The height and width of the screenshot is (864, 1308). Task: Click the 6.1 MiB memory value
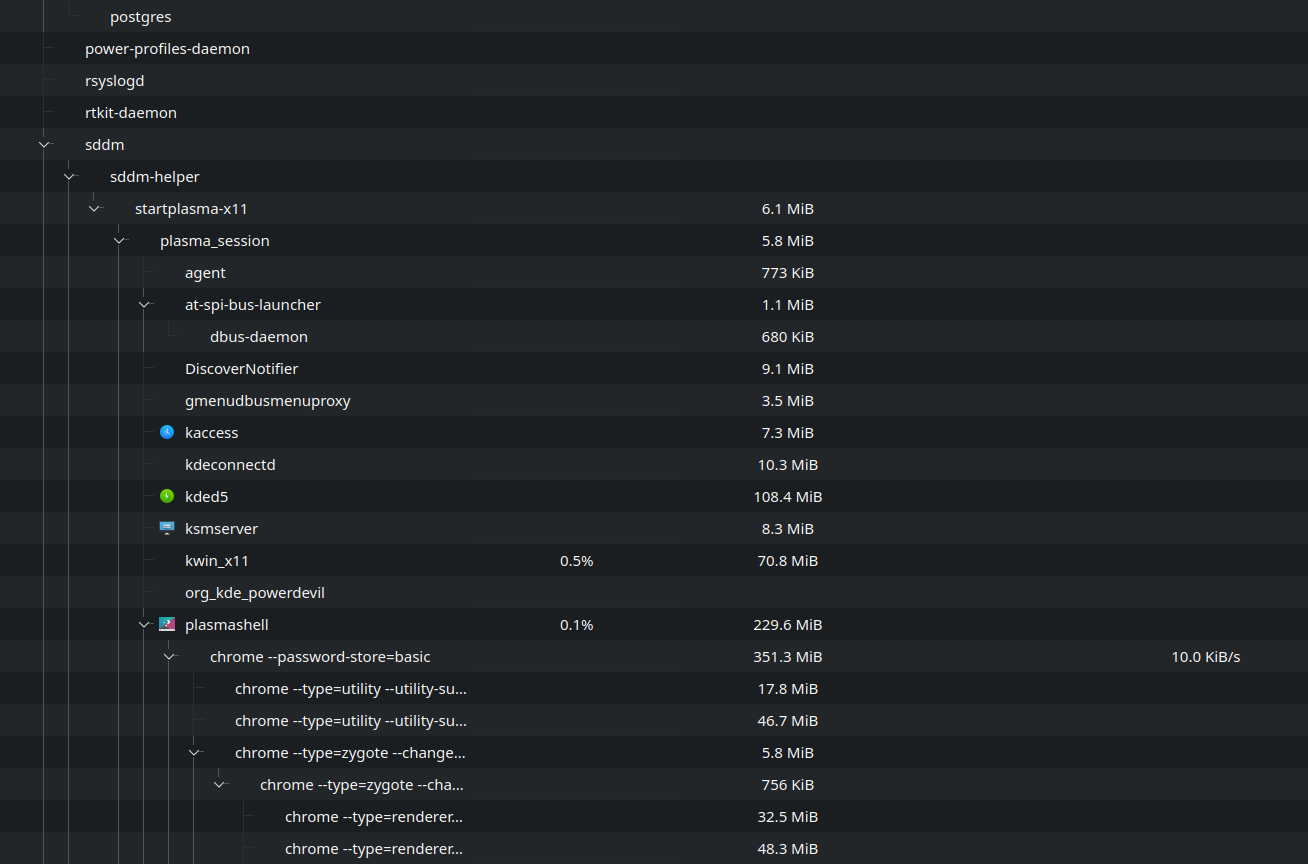pyautogui.click(x=788, y=208)
